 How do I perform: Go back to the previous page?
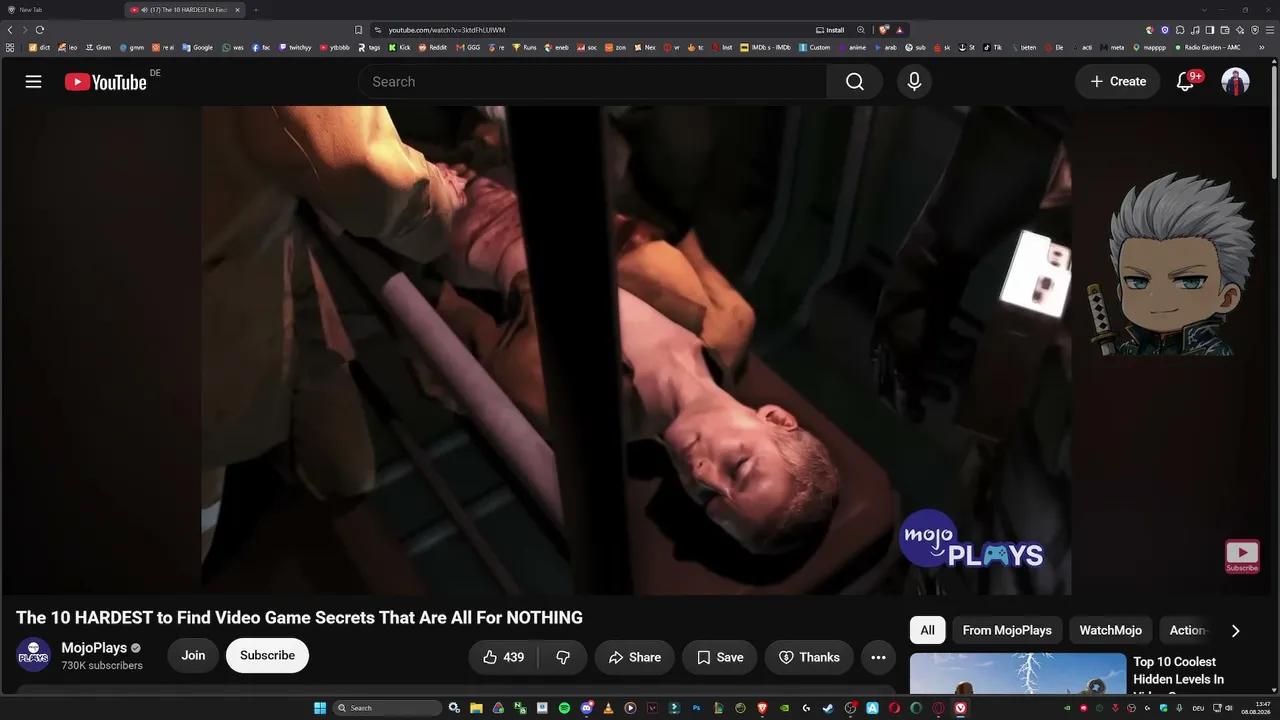coord(10,30)
